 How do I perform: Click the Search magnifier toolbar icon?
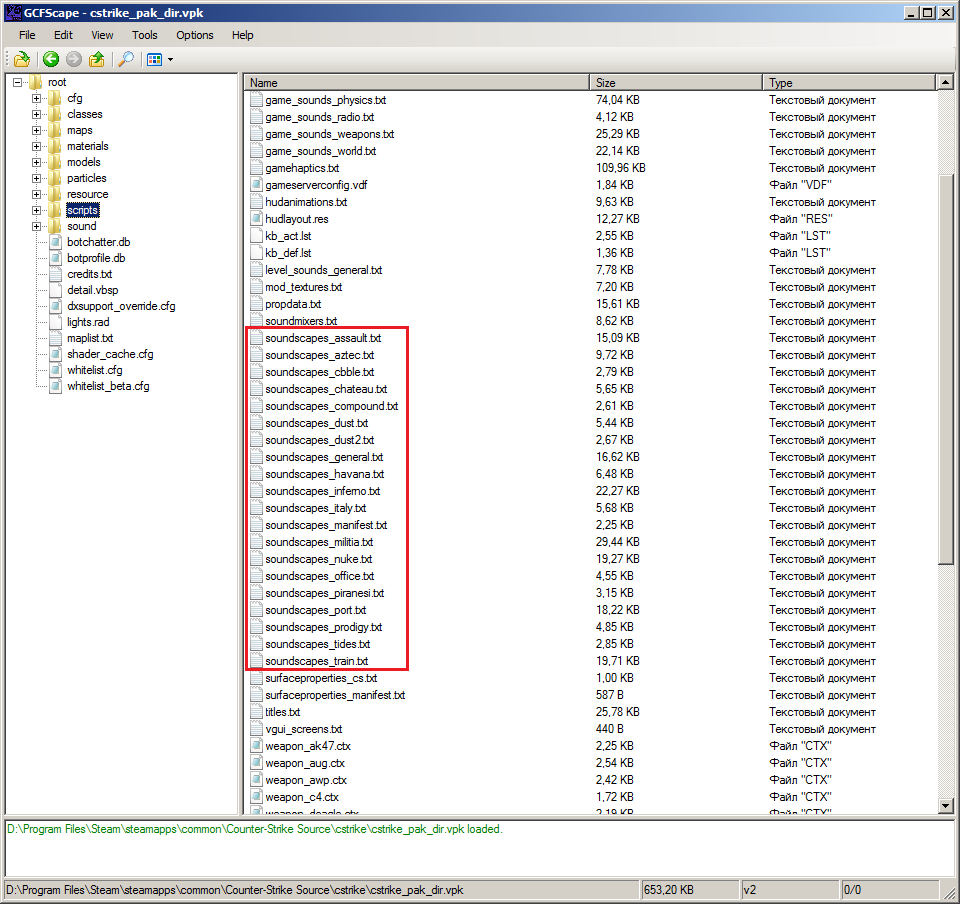(x=126, y=59)
